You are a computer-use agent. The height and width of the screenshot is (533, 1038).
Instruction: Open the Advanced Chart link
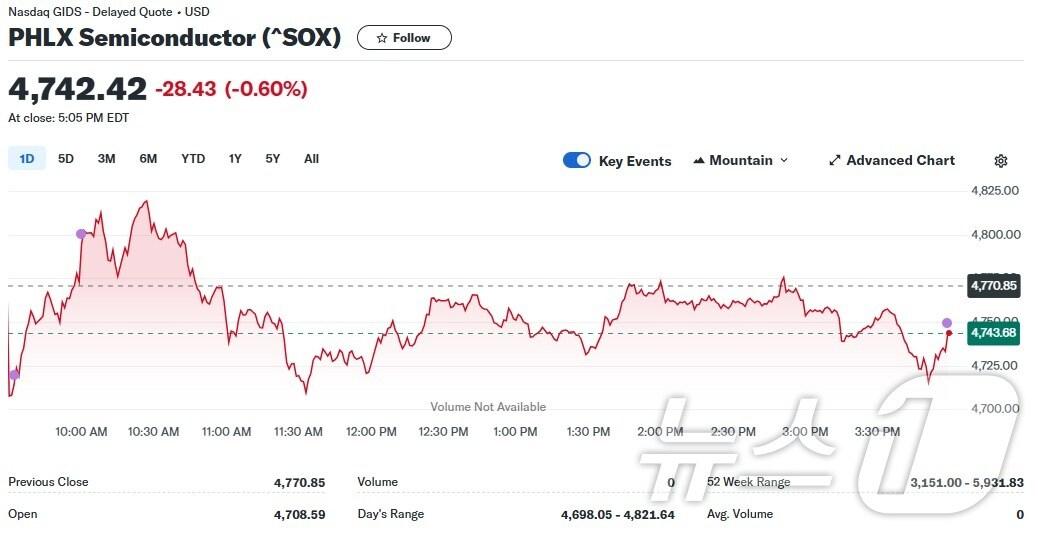pos(900,161)
